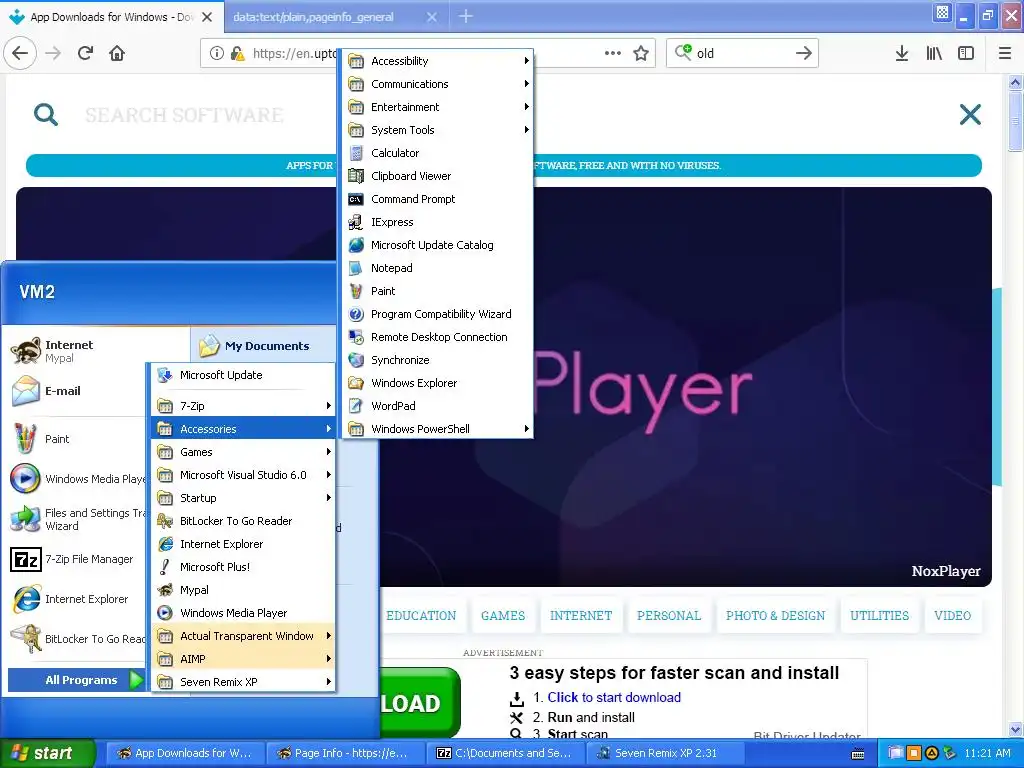This screenshot has width=1024, height=768.
Task: Open Paint in Accessories submenu
Action: point(438,291)
